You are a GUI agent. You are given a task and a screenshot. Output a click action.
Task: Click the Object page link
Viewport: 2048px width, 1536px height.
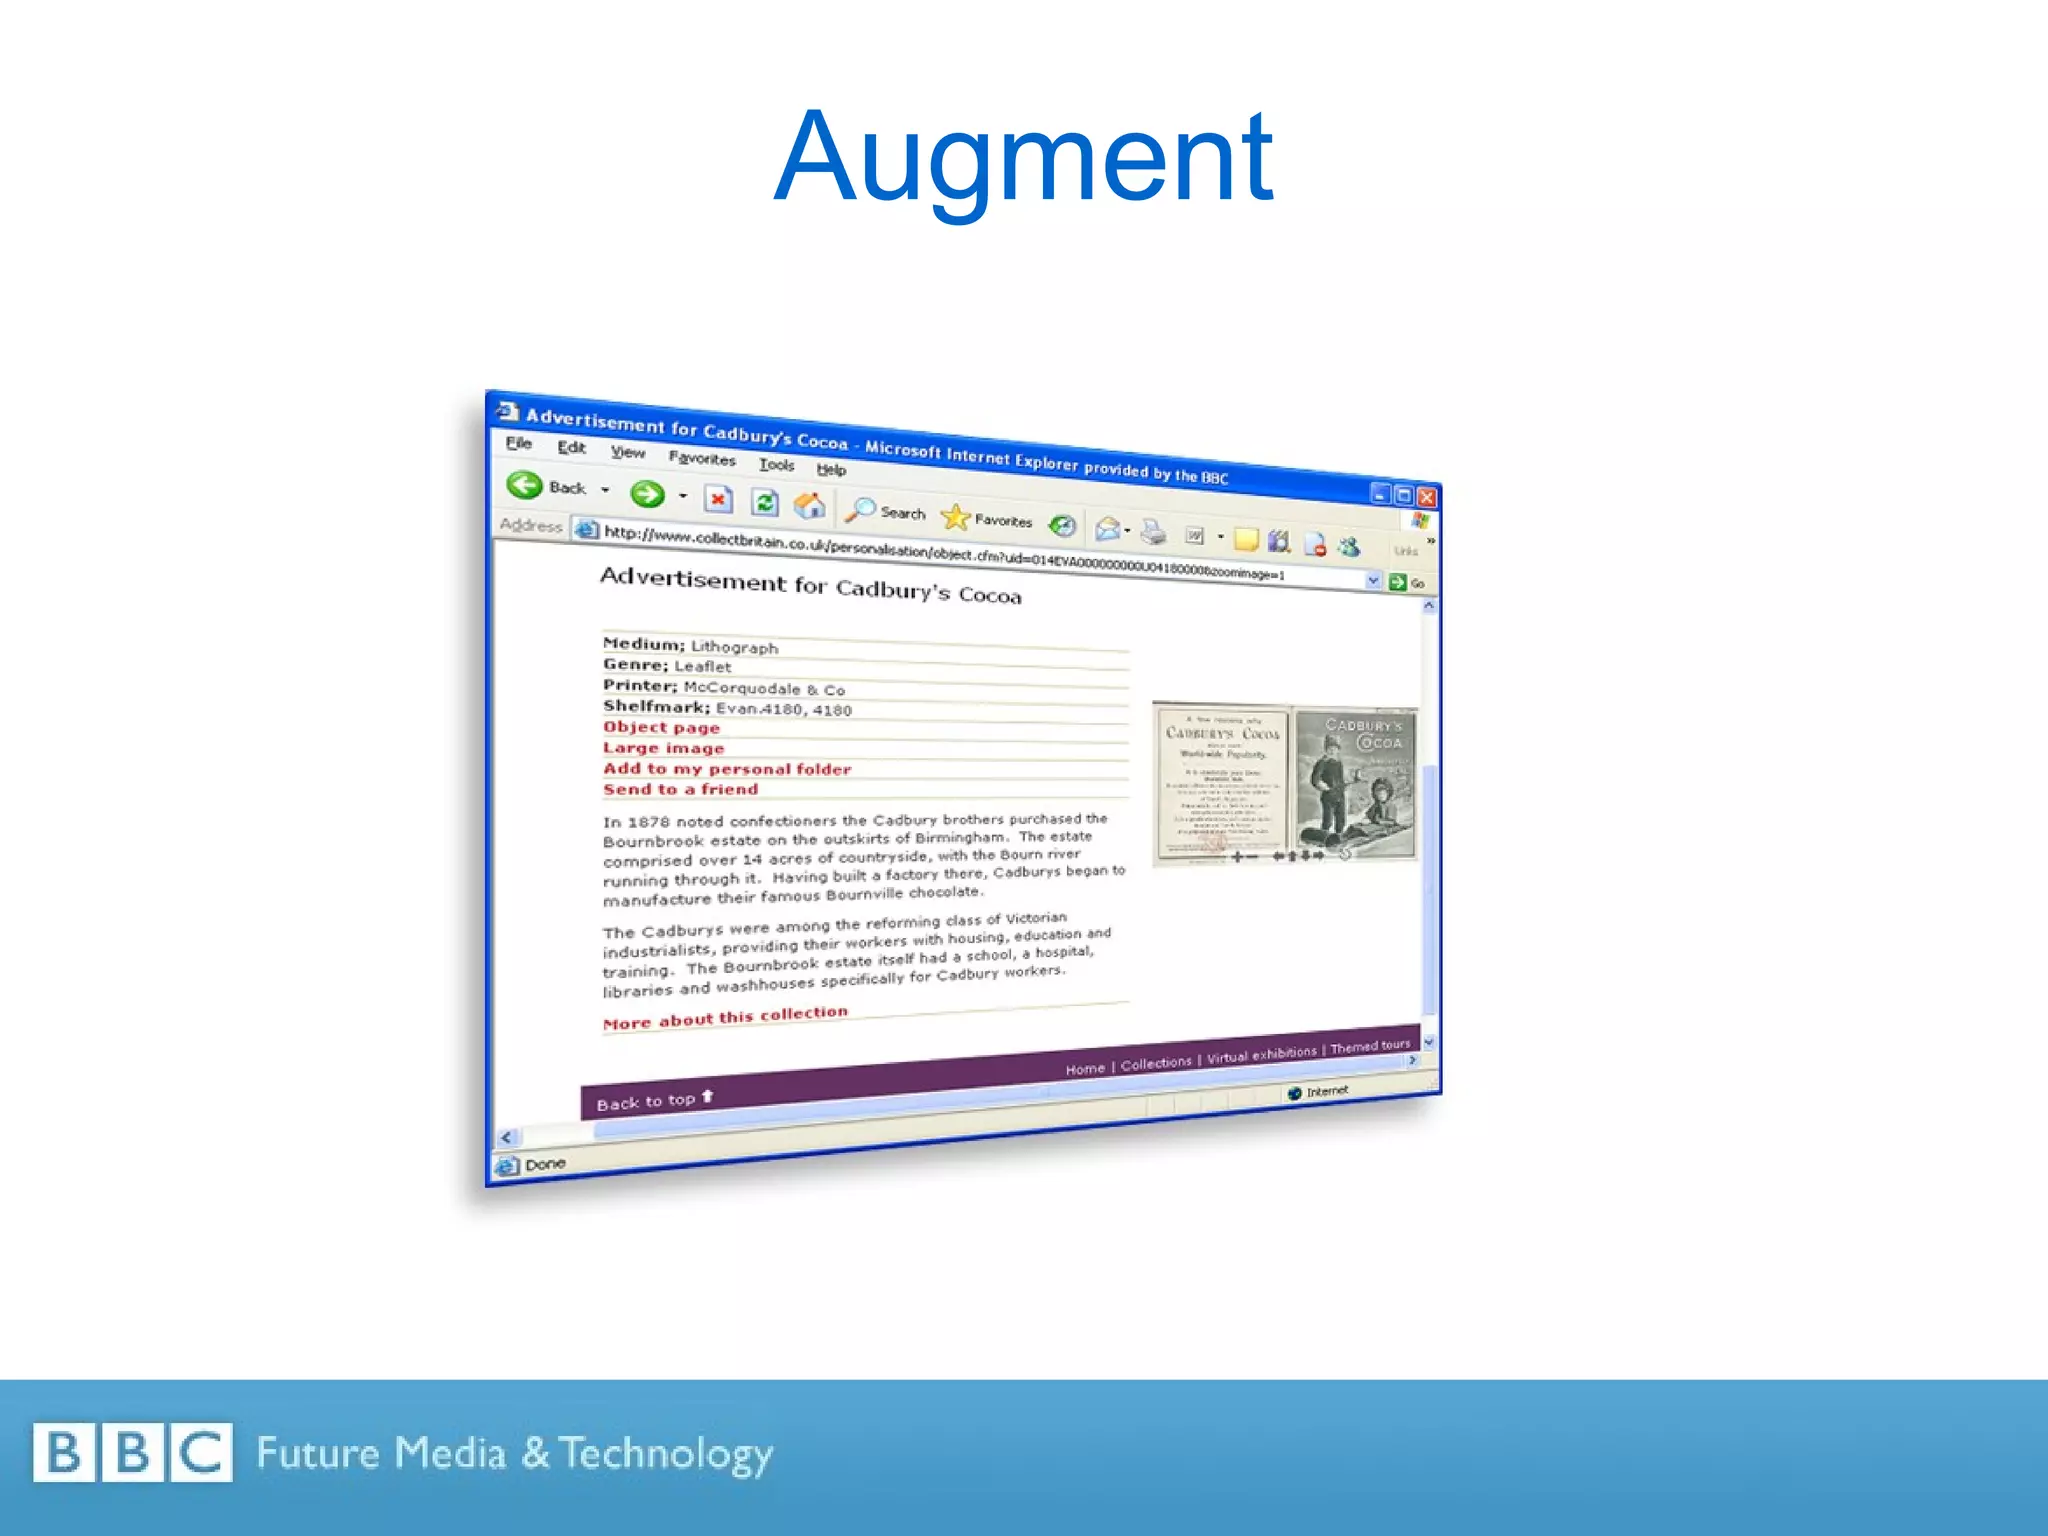[x=661, y=727]
